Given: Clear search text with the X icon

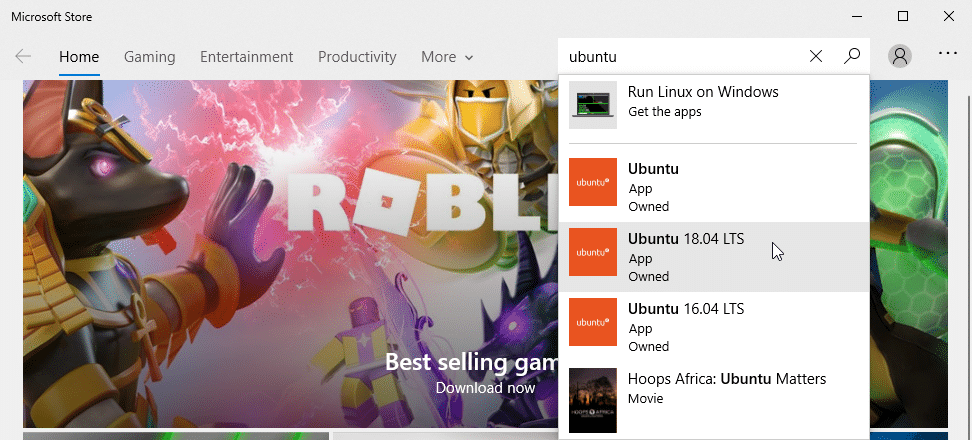Looking at the screenshot, I should (x=816, y=56).
